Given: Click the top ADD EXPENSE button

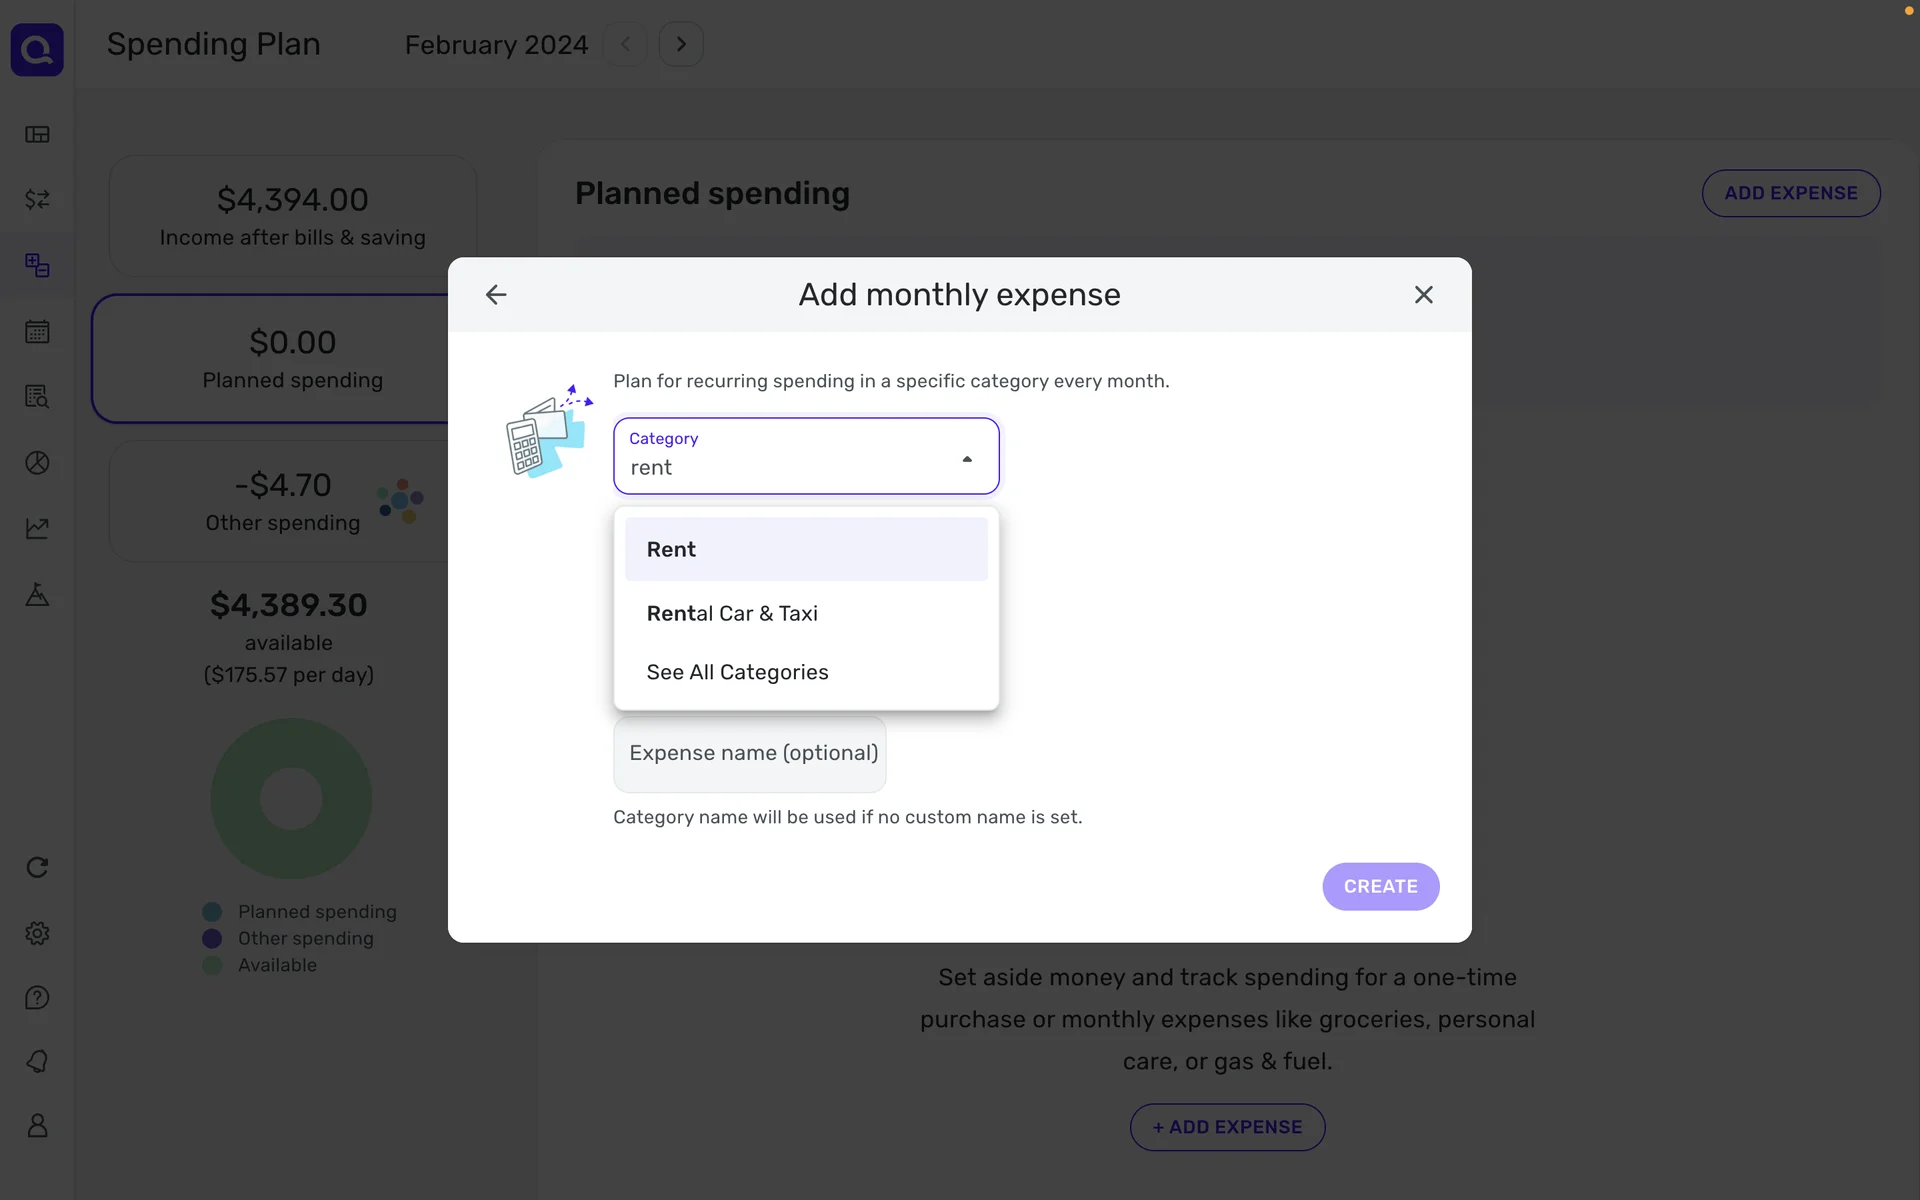Looking at the screenshot, I should click(x=1790, y=193).
